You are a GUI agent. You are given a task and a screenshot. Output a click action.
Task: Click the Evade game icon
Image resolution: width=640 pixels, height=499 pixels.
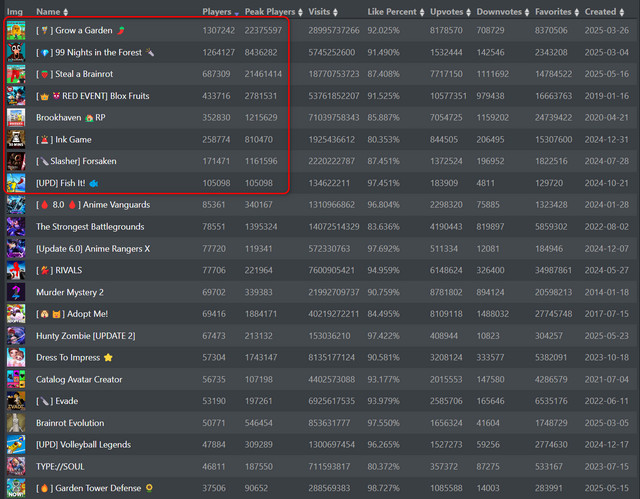pyautogui.click(x=16, y=401)
